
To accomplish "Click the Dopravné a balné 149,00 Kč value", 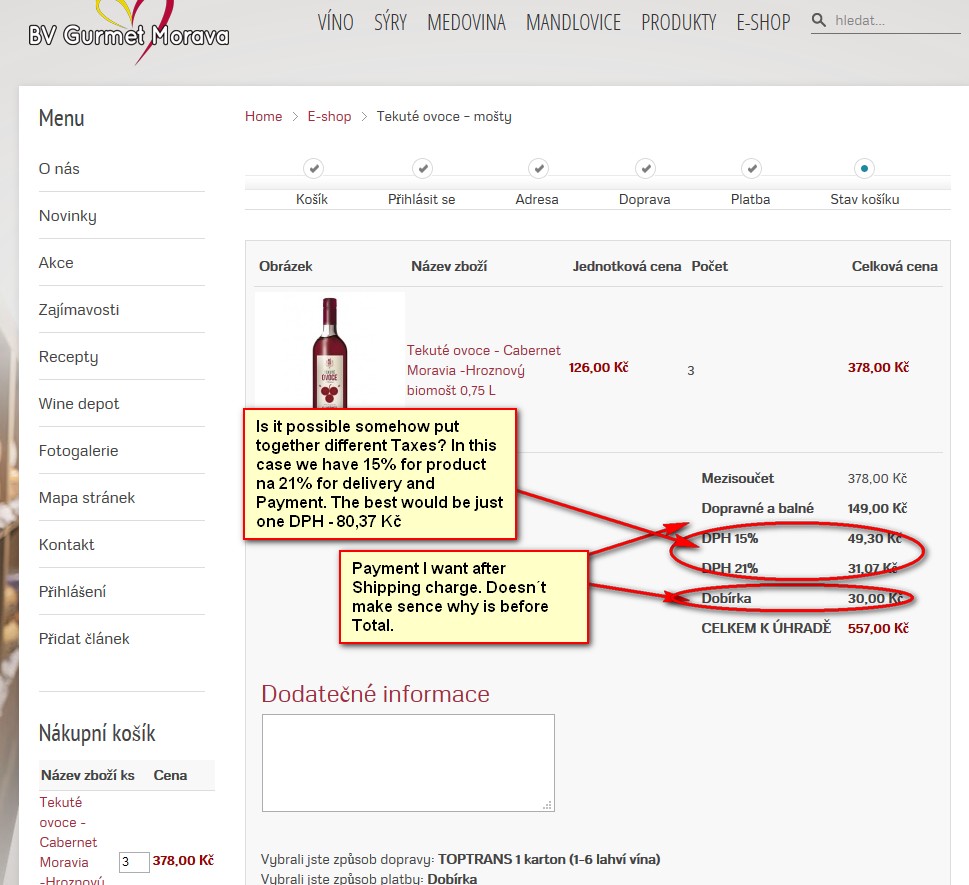I will 877,508.
